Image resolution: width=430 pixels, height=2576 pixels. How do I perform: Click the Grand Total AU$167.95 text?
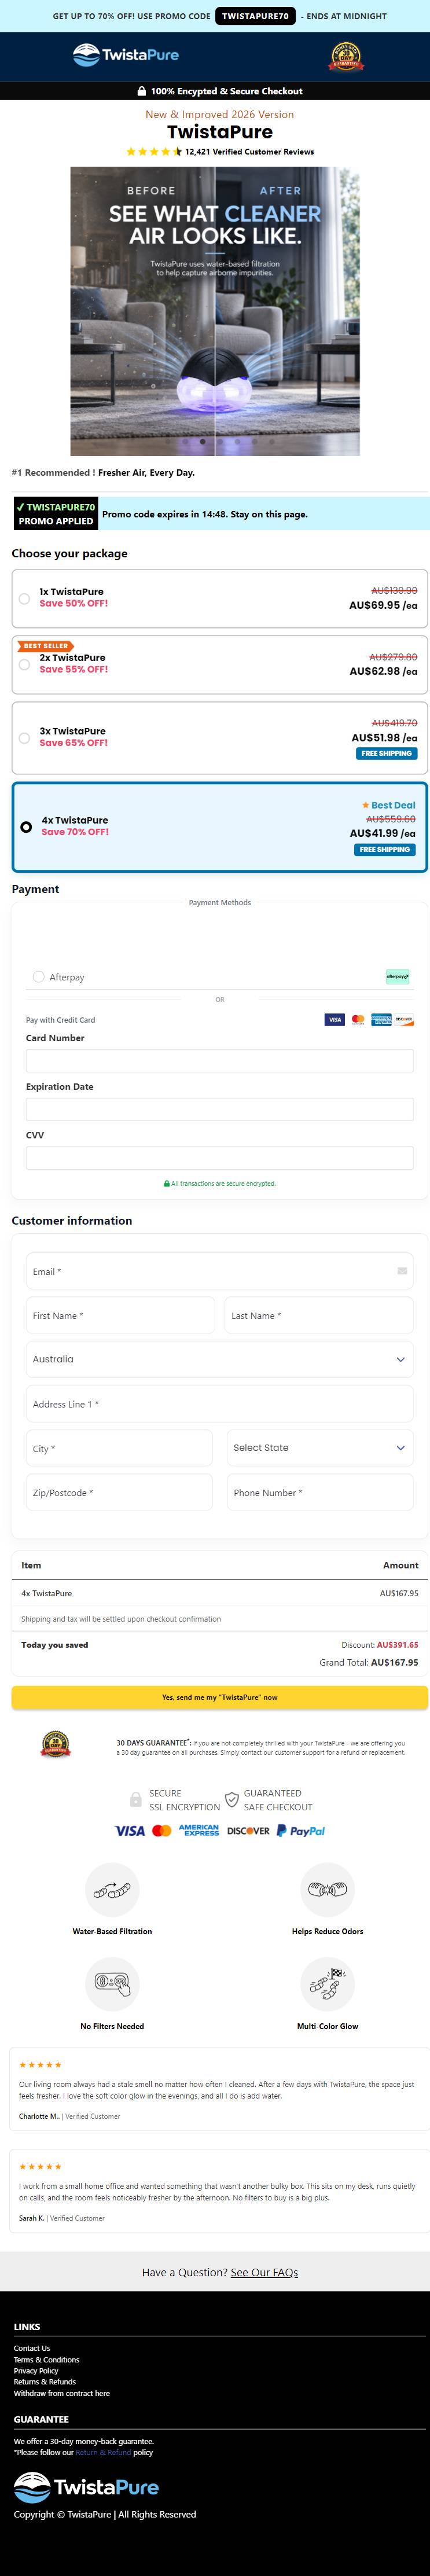coord(369,1662)
